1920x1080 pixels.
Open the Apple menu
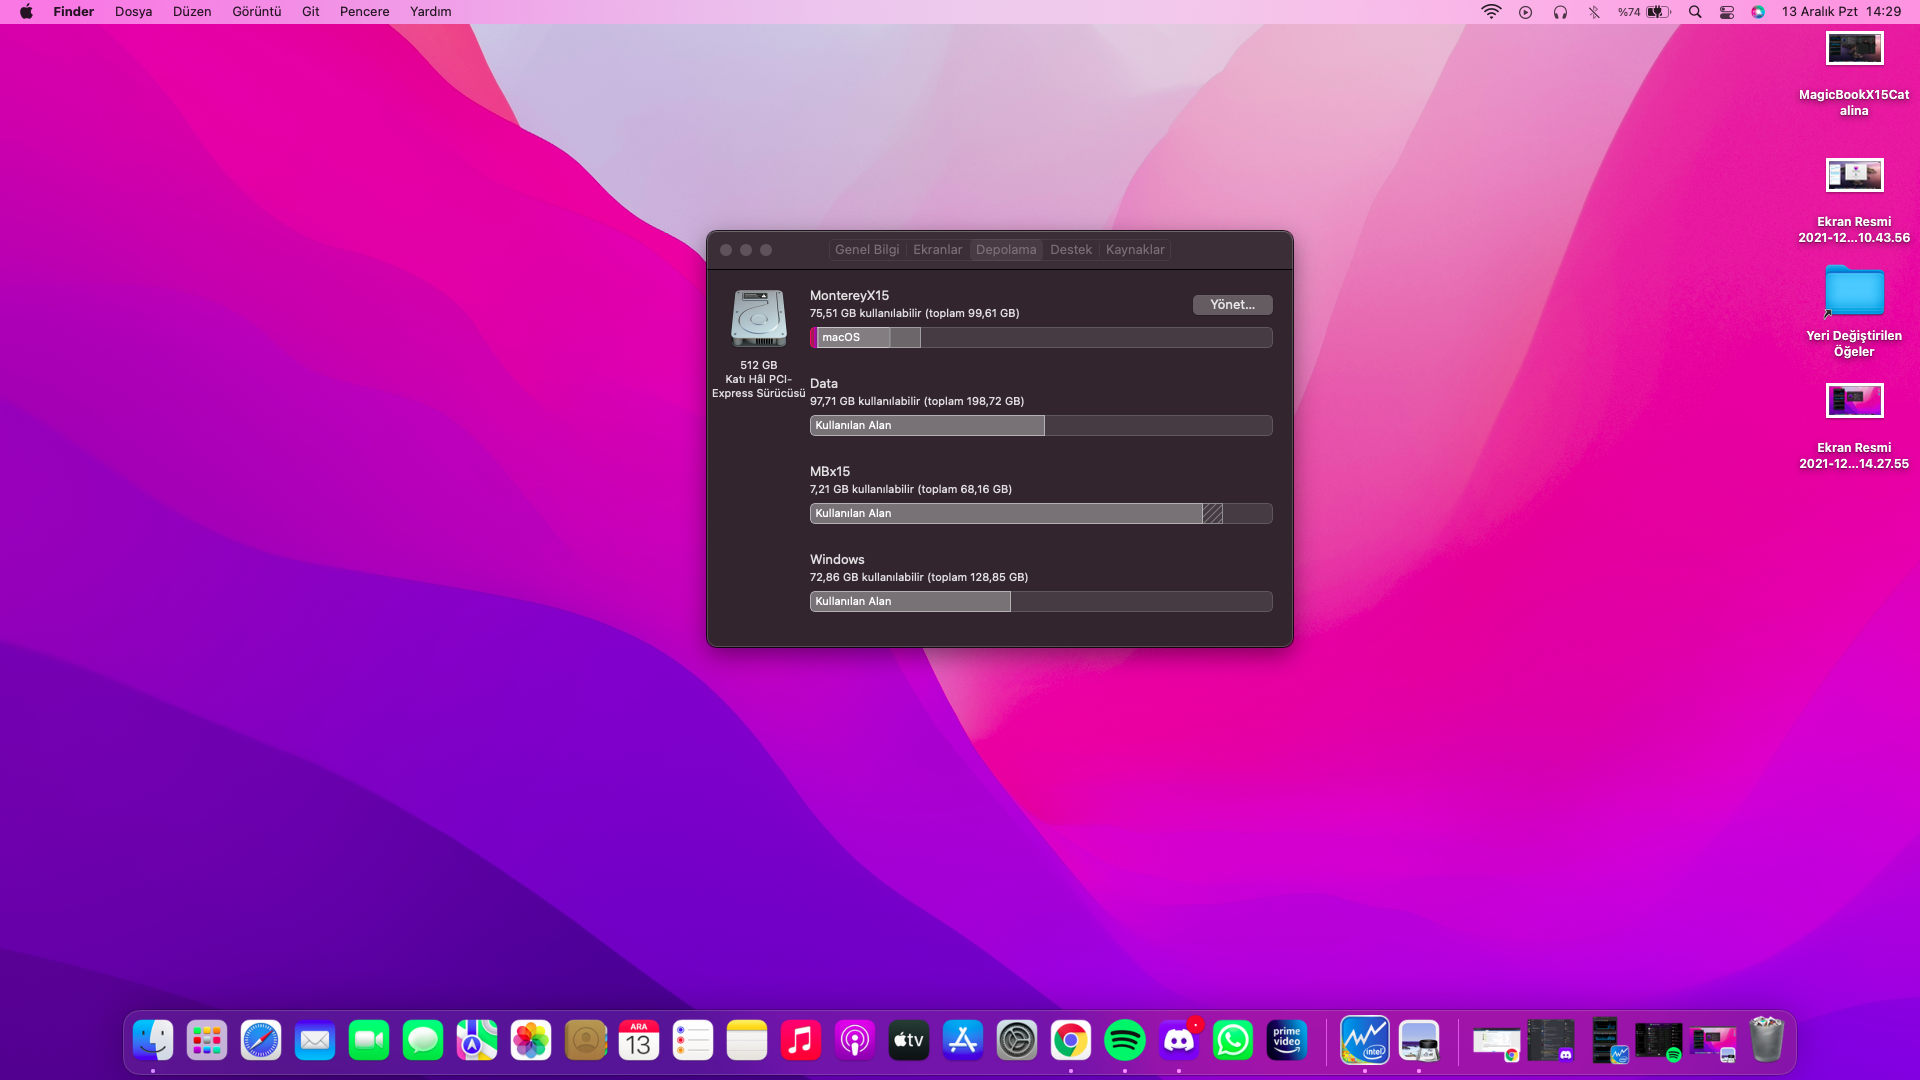(26, 12)
